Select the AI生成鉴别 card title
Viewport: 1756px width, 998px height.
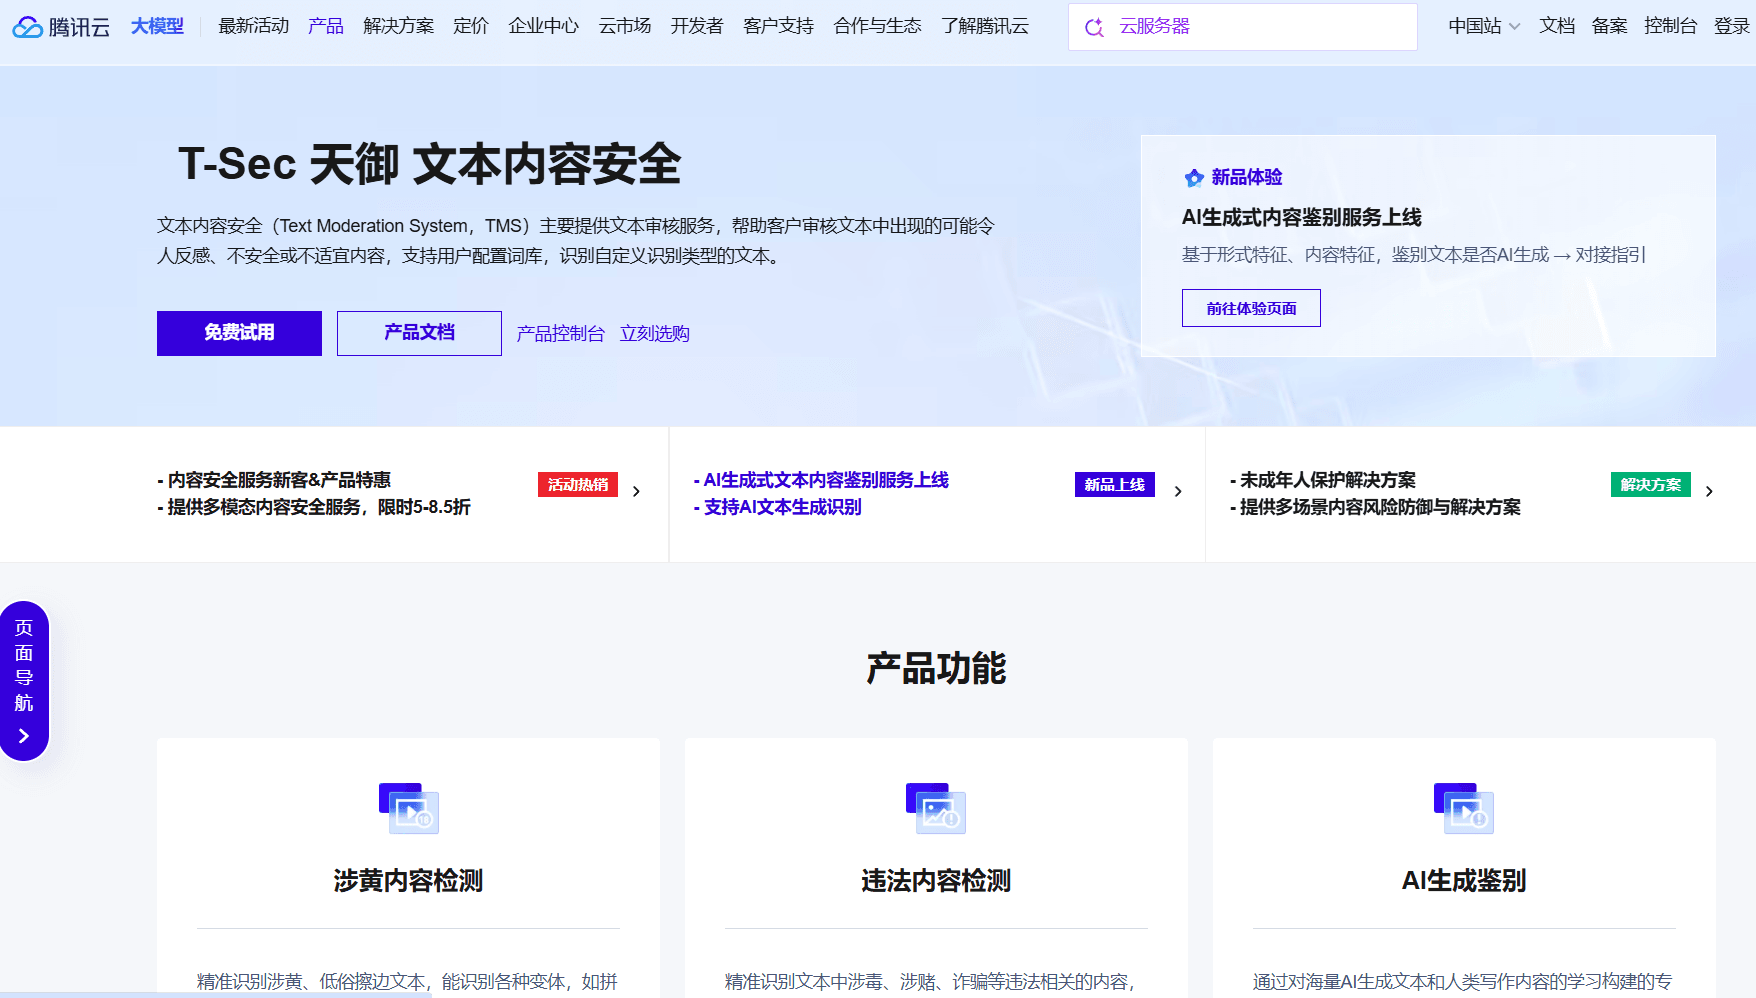1464,881
